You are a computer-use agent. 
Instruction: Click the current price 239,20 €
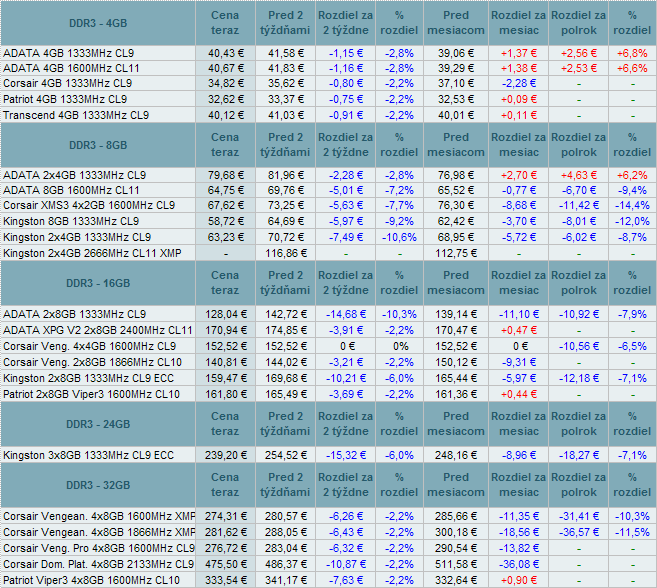[226, 455]
